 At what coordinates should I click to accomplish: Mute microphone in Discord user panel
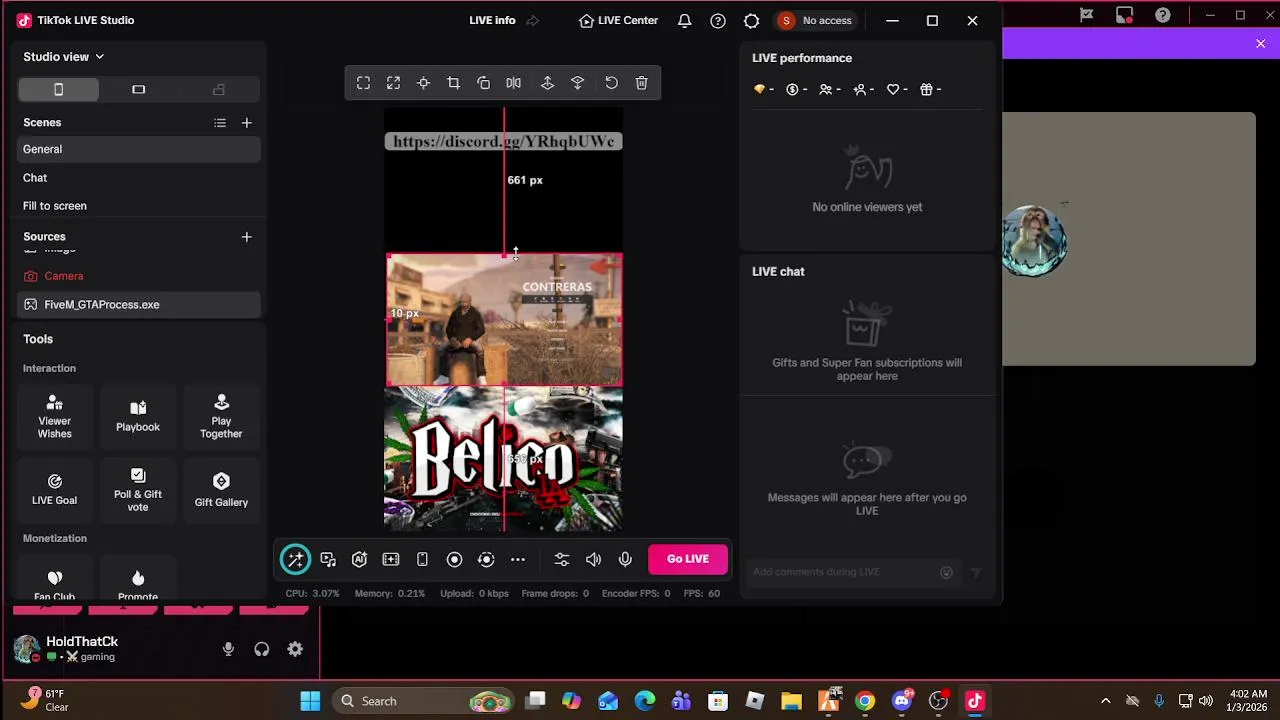[x=228, y=649]
